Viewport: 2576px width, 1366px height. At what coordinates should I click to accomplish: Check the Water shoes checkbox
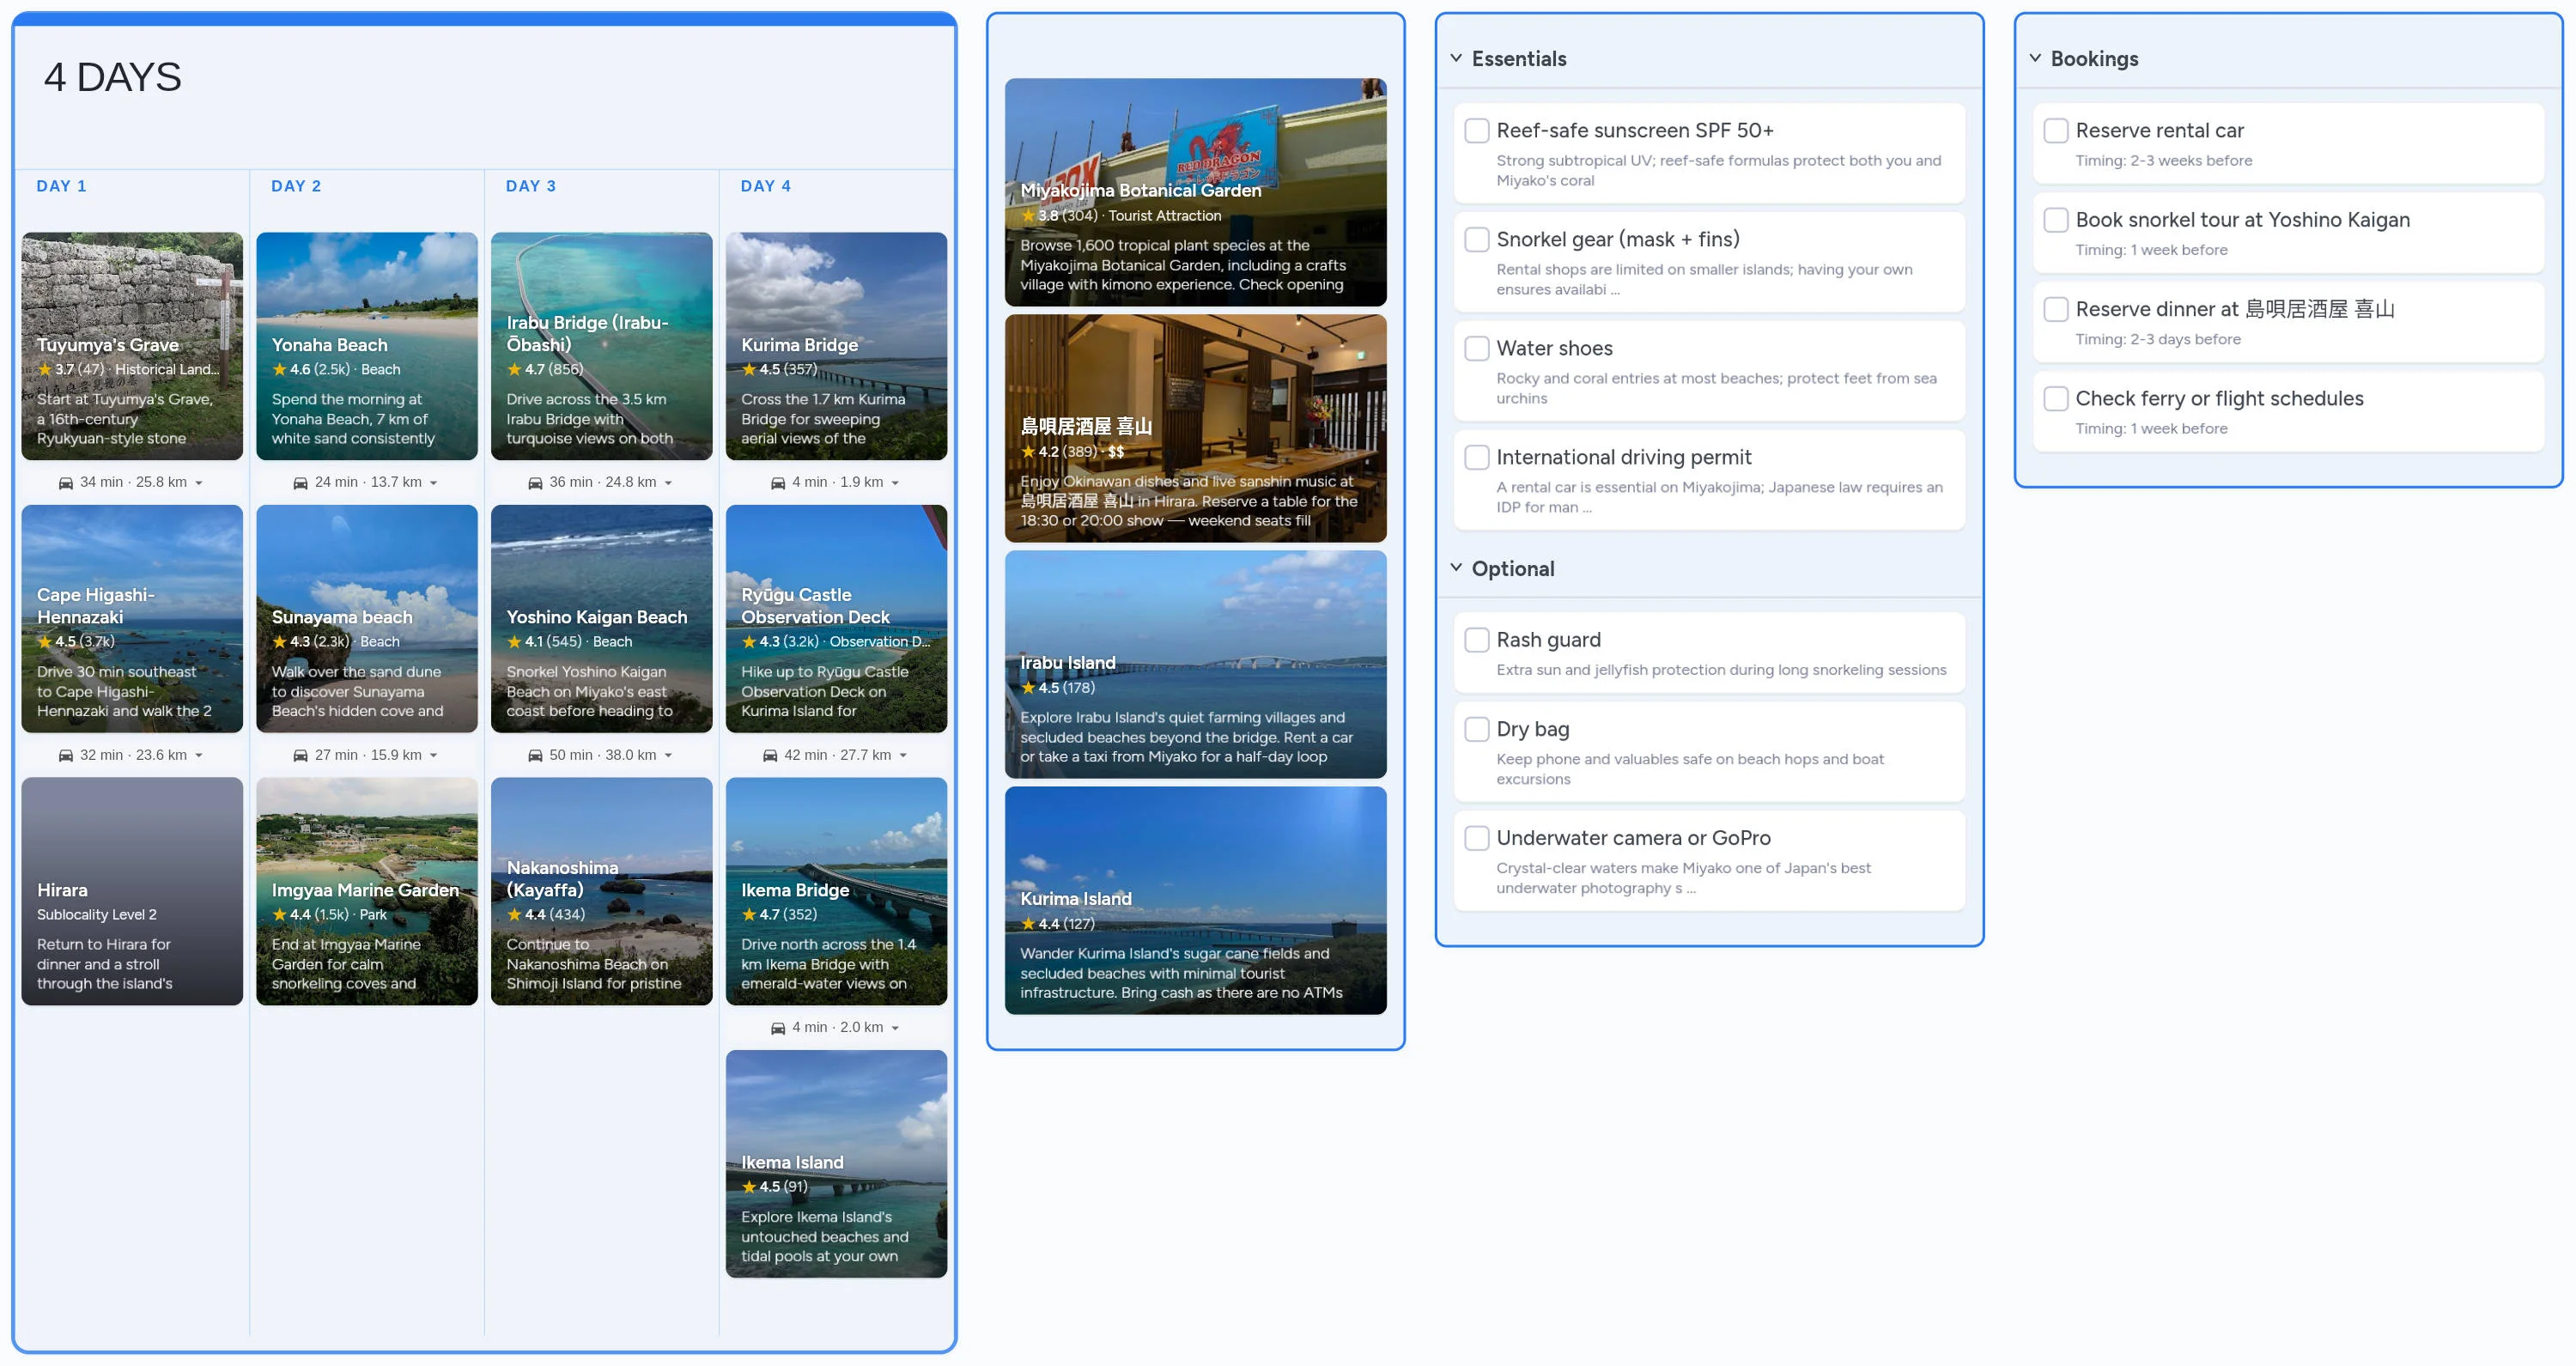pos(1476,348)
